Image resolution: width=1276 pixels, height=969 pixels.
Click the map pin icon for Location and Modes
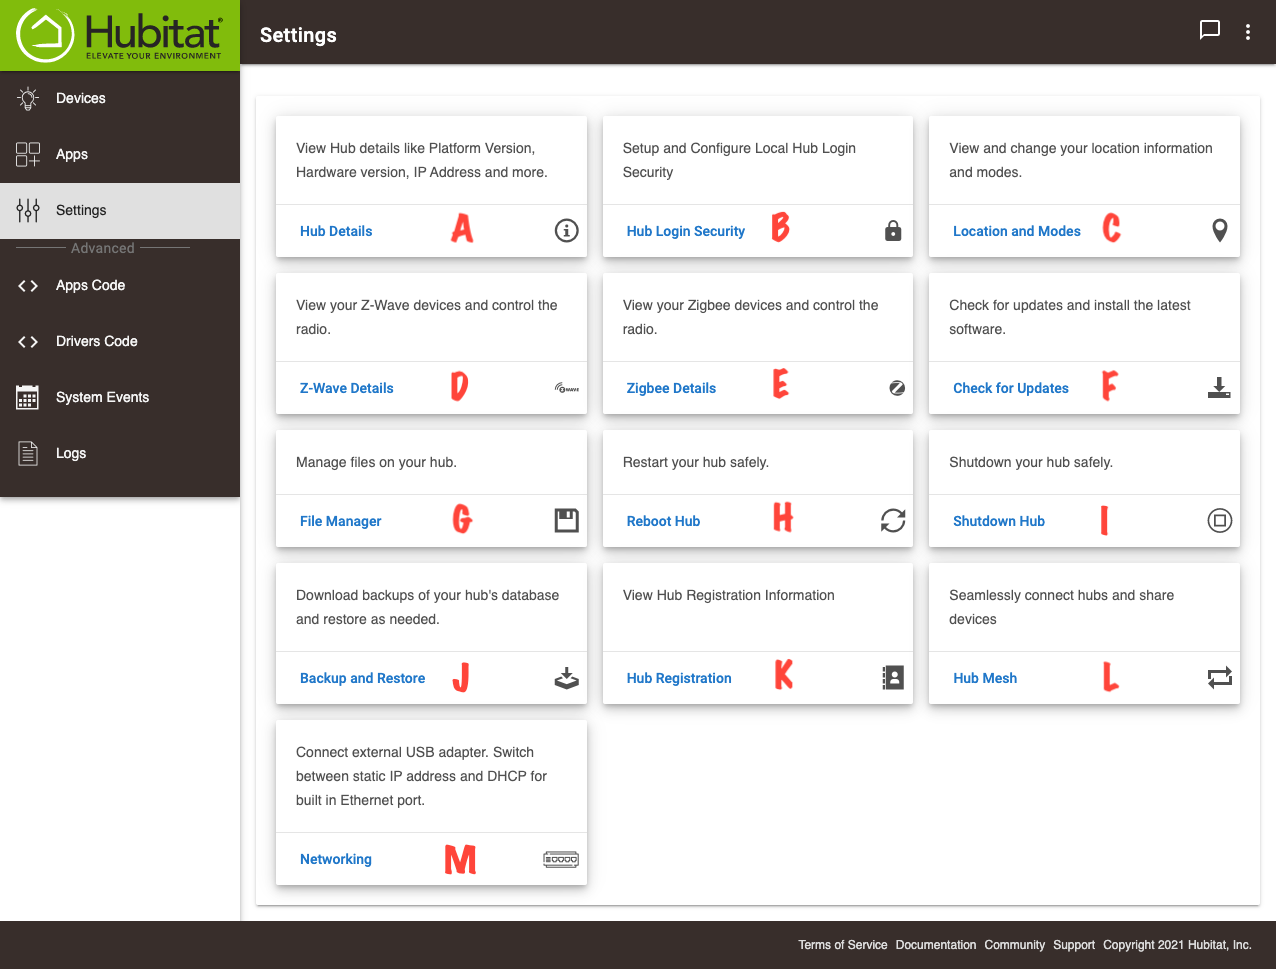pyautogui.click(x=1219, y=231)
